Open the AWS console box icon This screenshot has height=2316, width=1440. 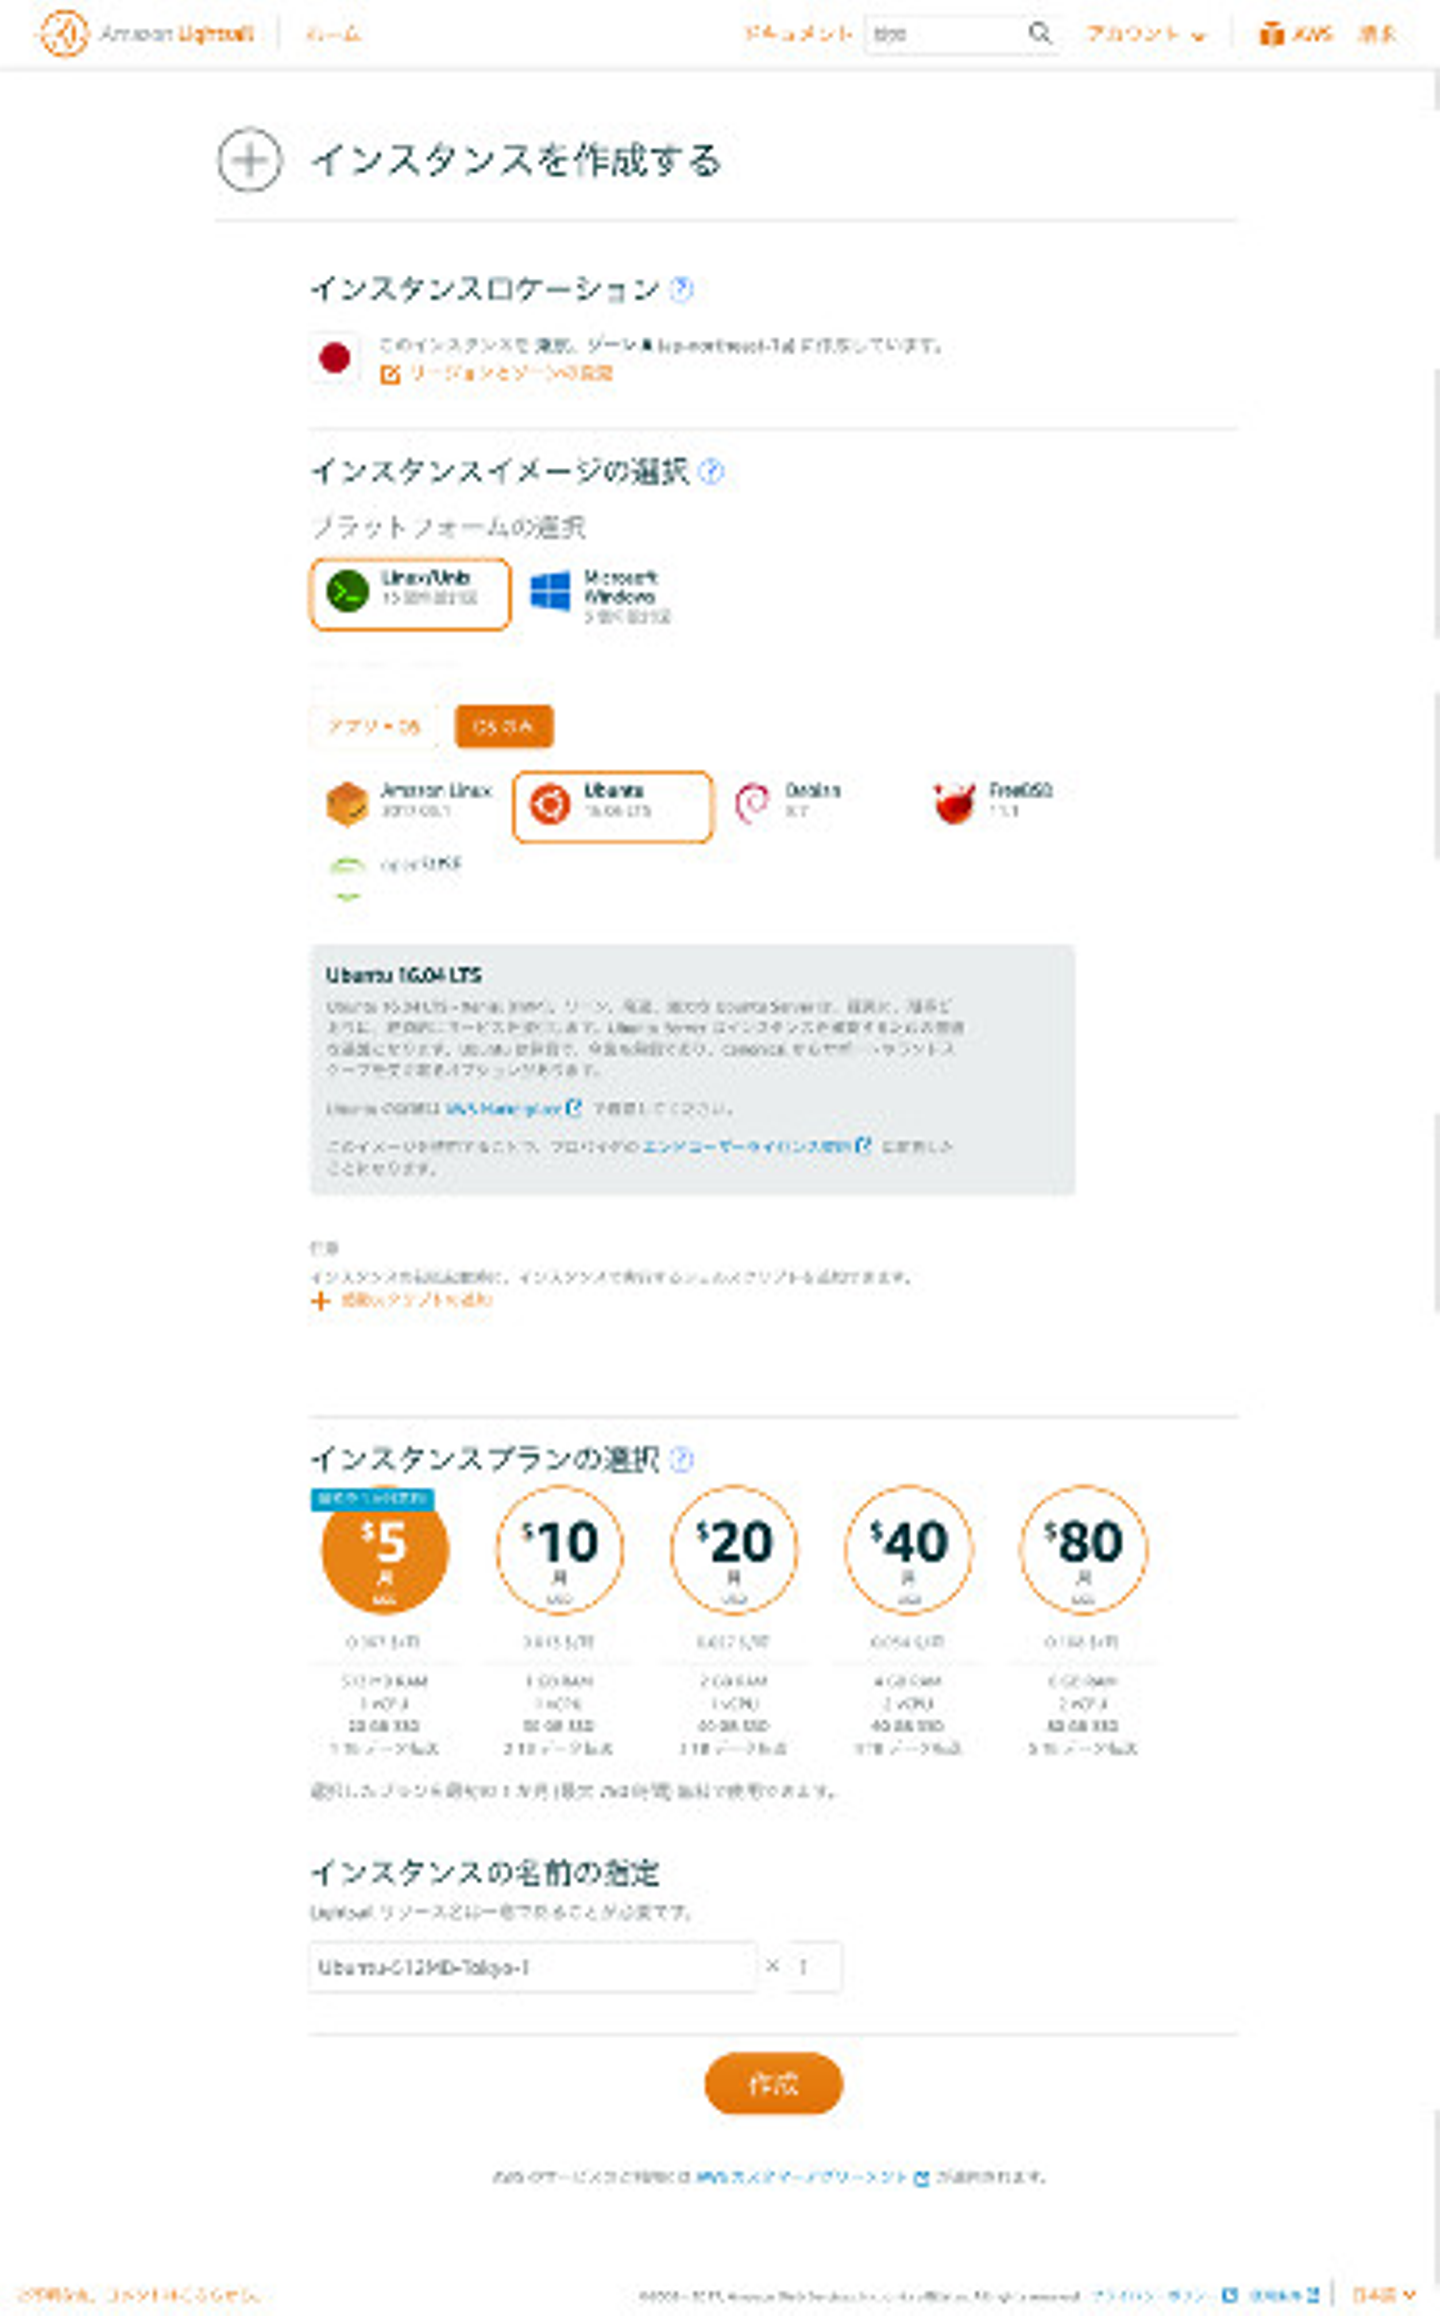[x=1271, y=34]
